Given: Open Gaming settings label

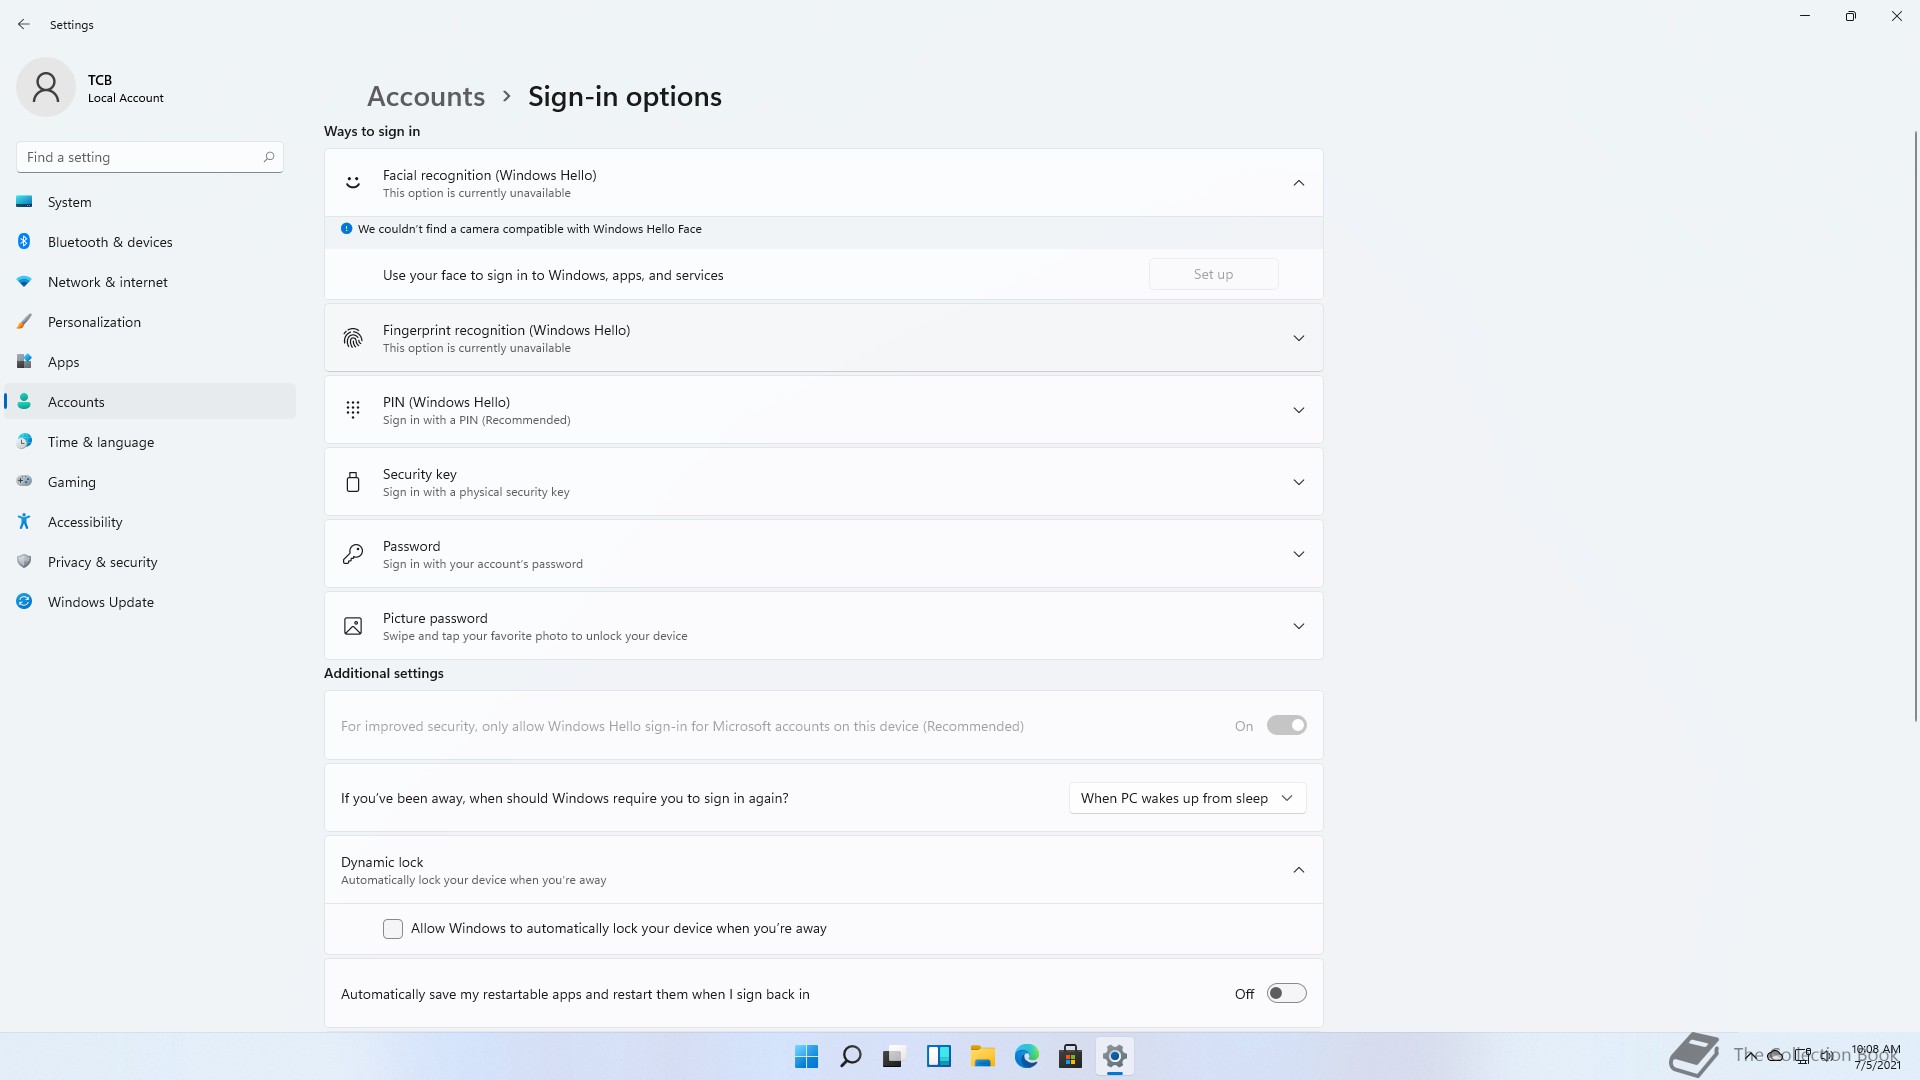Looking at the screenshot, I should [72, 482].
